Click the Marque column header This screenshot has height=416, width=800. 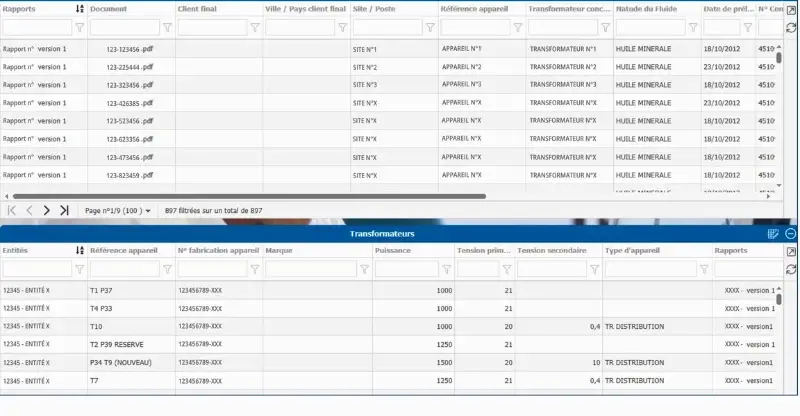click(x=279, y=251)
